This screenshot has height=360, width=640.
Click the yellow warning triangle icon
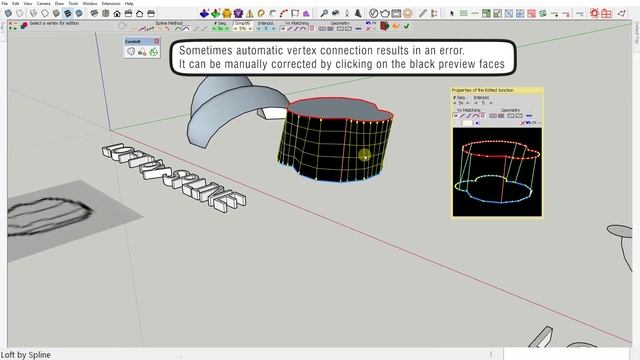coord(250,14)
